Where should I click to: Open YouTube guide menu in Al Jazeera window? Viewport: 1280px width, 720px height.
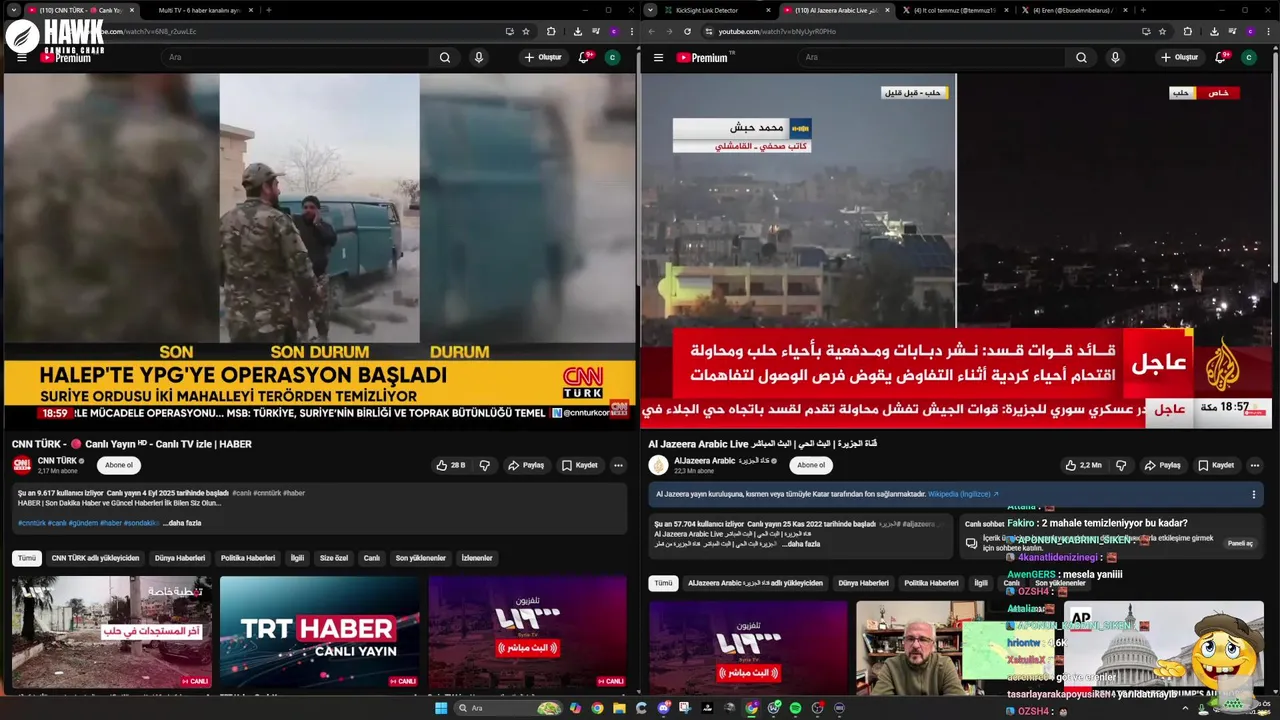(x=658, y=57)
